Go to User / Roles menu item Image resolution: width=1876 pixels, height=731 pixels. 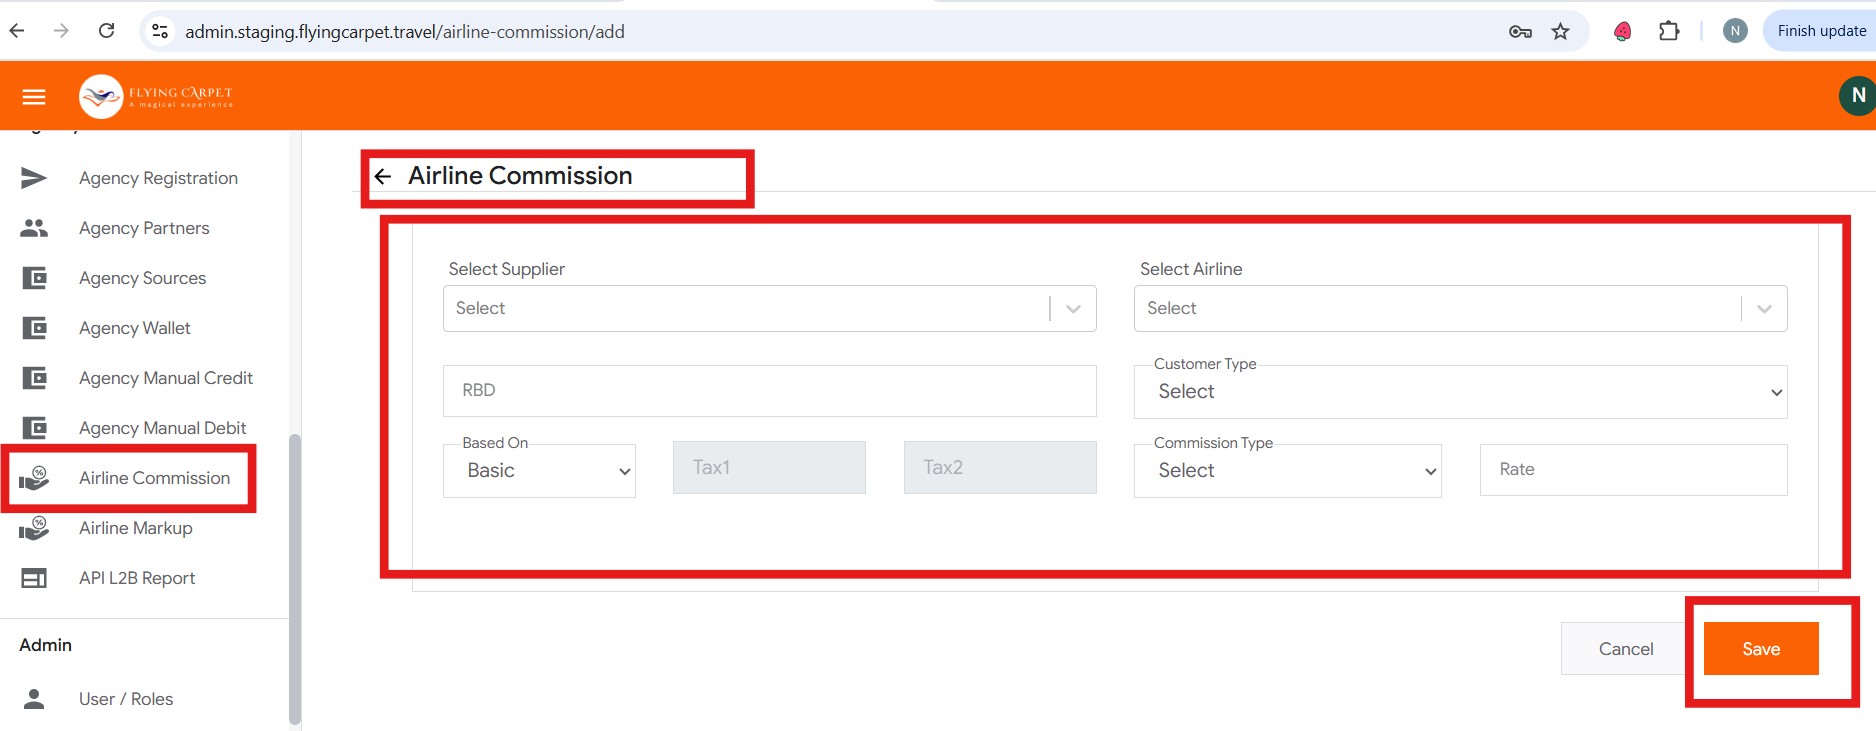(126, 699)
